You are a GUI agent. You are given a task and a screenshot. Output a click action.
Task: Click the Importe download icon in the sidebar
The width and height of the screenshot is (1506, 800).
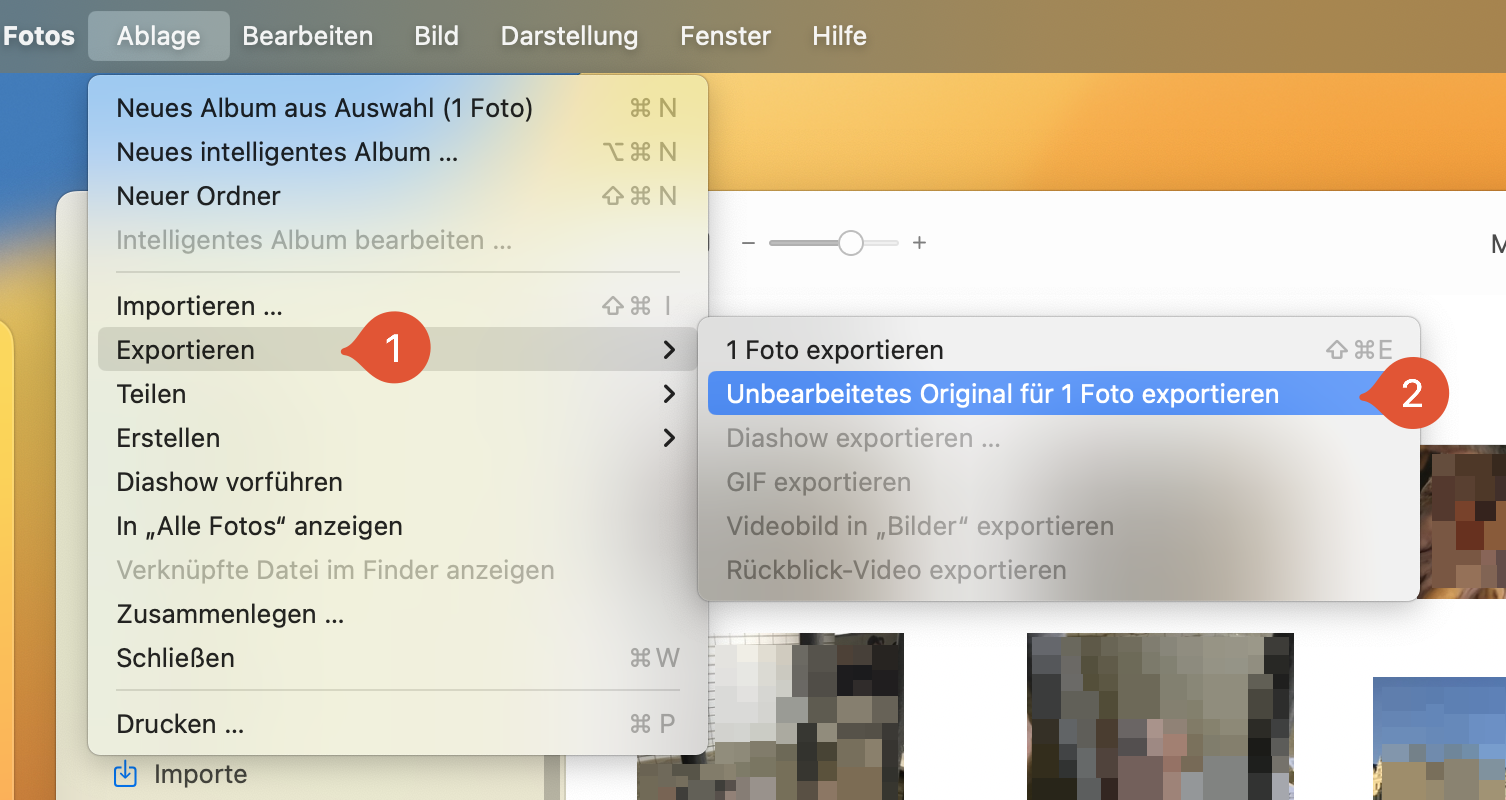[x=124, y=773]
